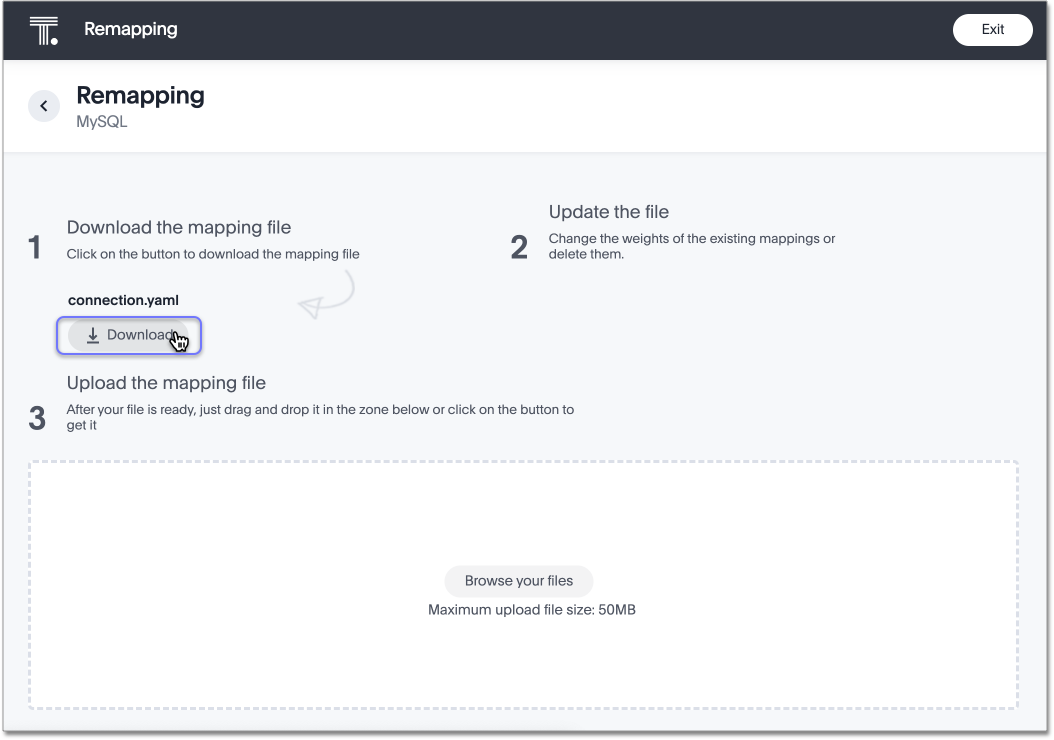Click the connection.yaml filename label
The width and height of the screenshot is (1054, 740).
point(123,300)
